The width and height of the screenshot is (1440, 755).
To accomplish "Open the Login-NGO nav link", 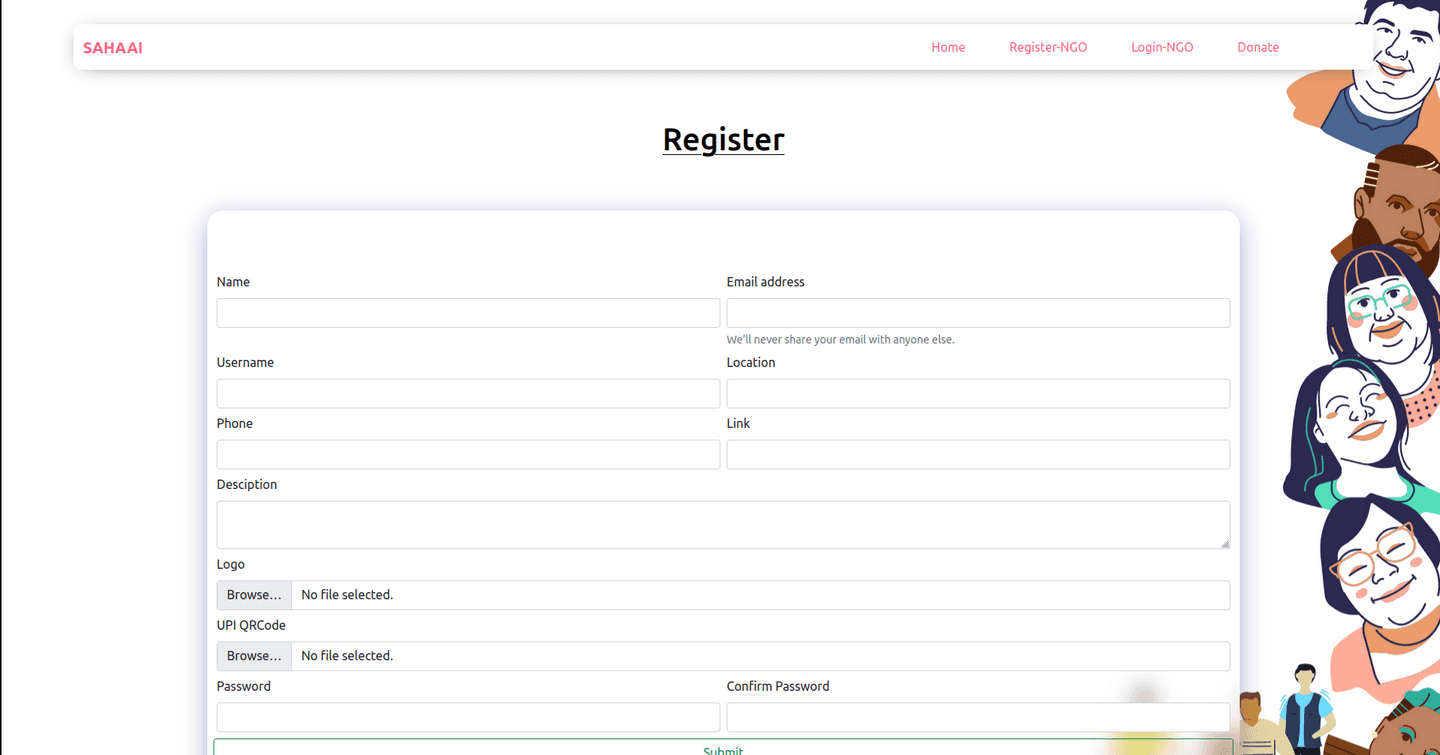I will tap(1162, 47).
